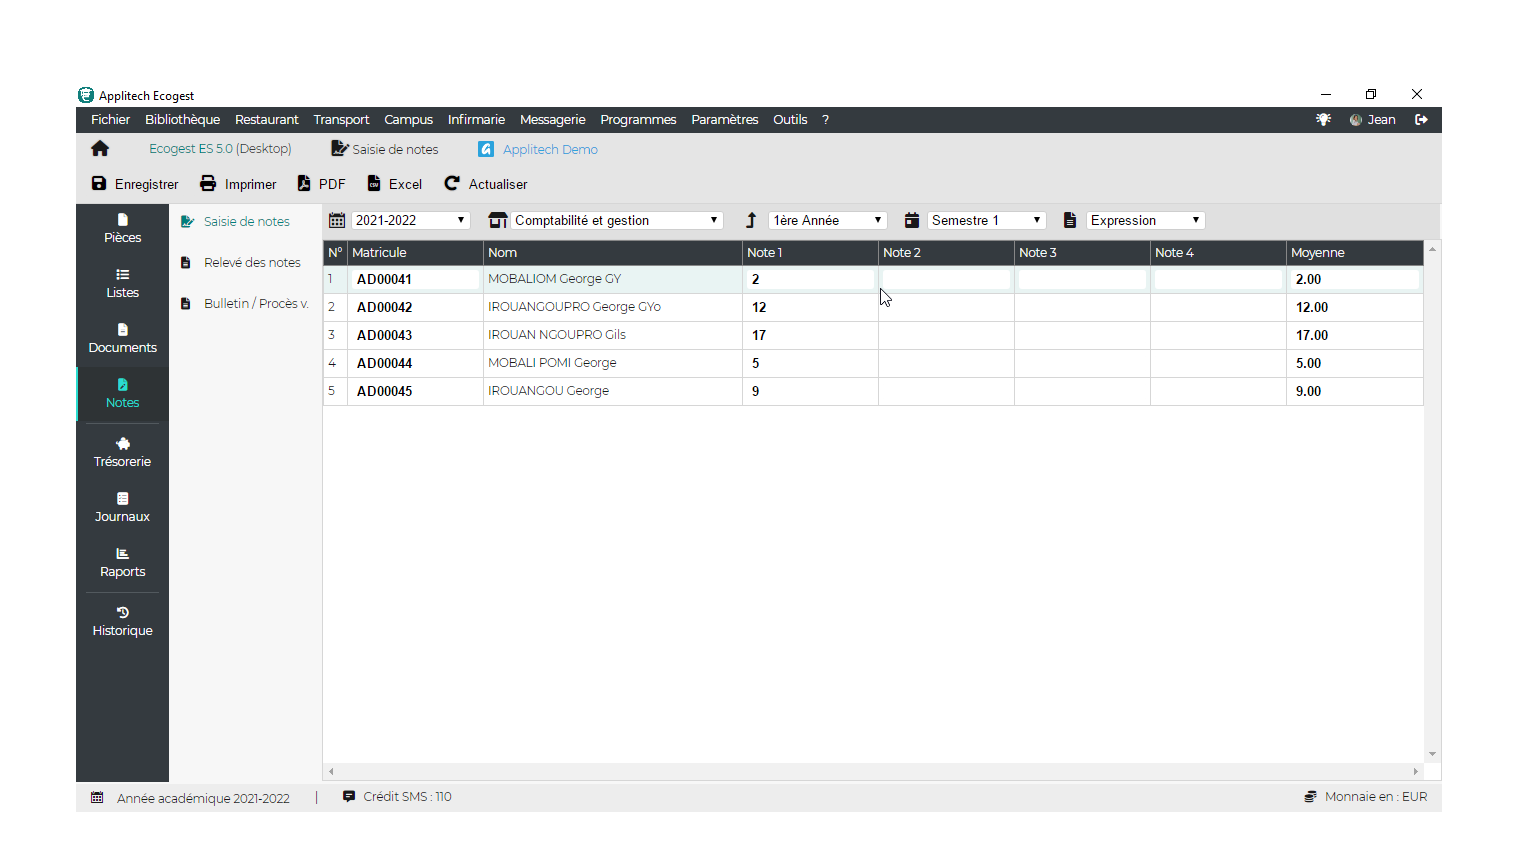
Task: Open Notes in the sidebar
Action: point(122,394)
